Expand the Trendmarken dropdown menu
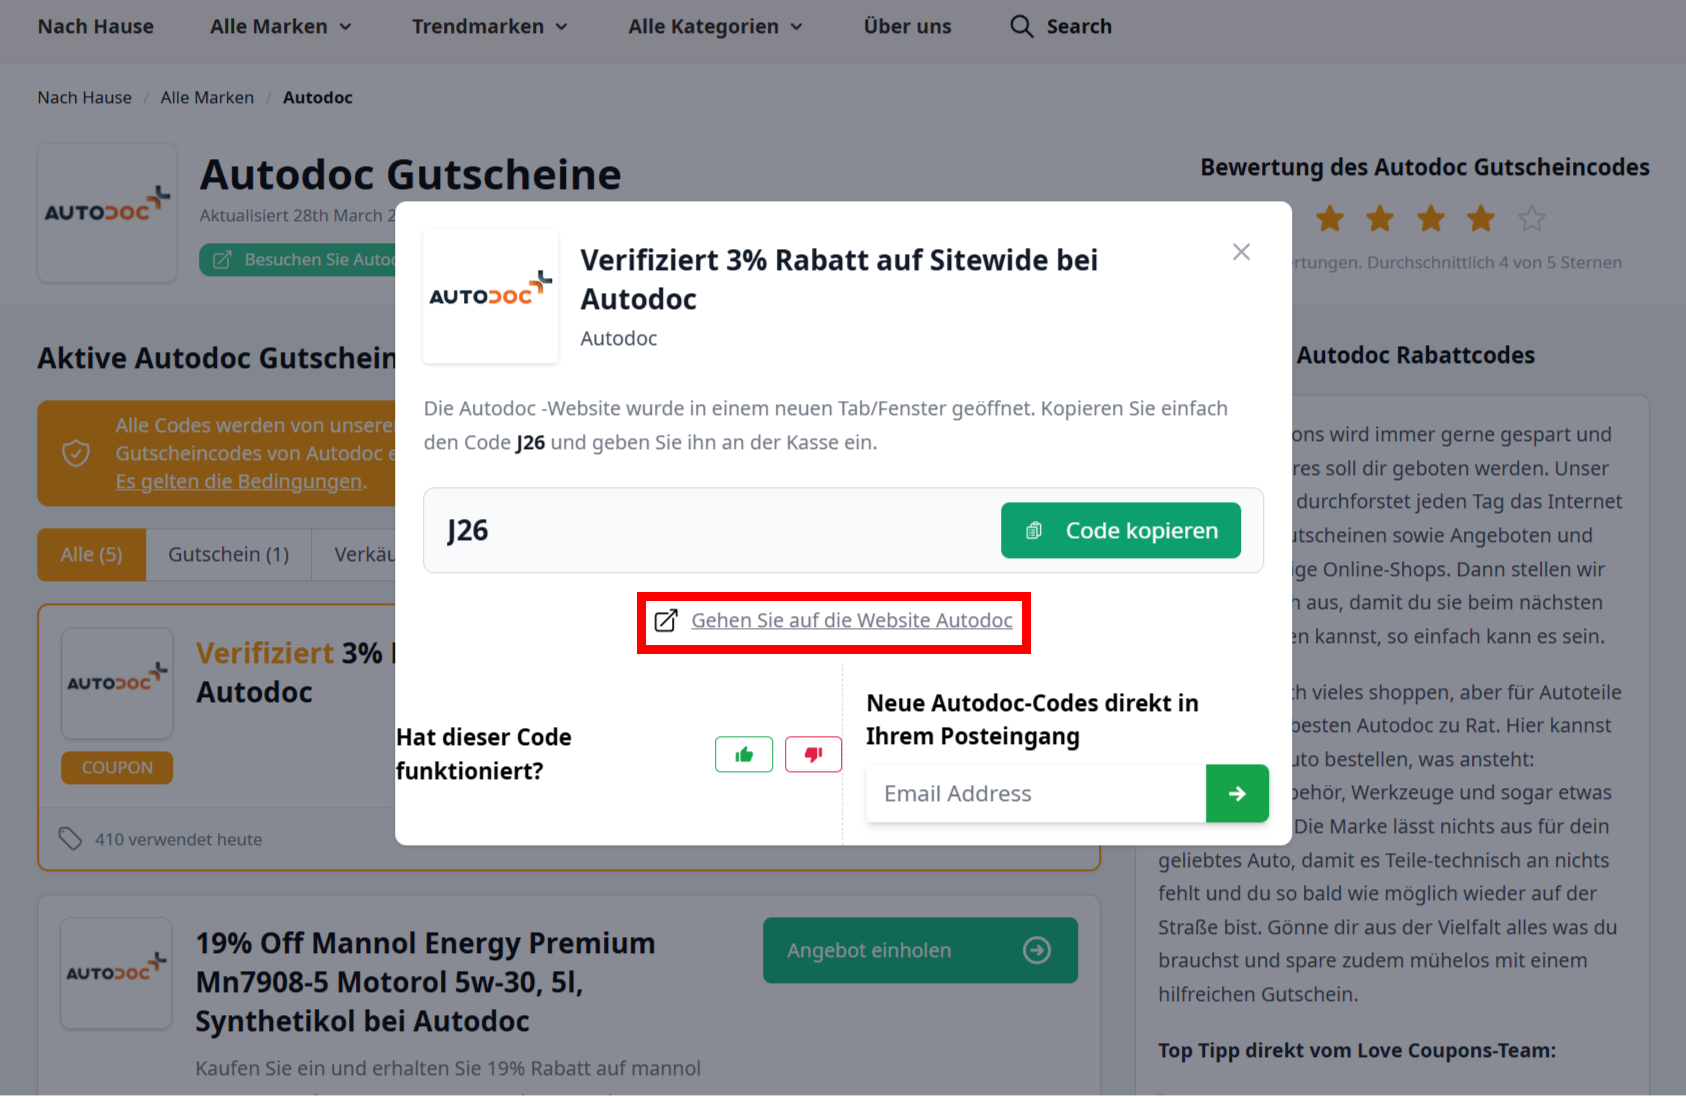1686x1103 pixels. (490, 27)
